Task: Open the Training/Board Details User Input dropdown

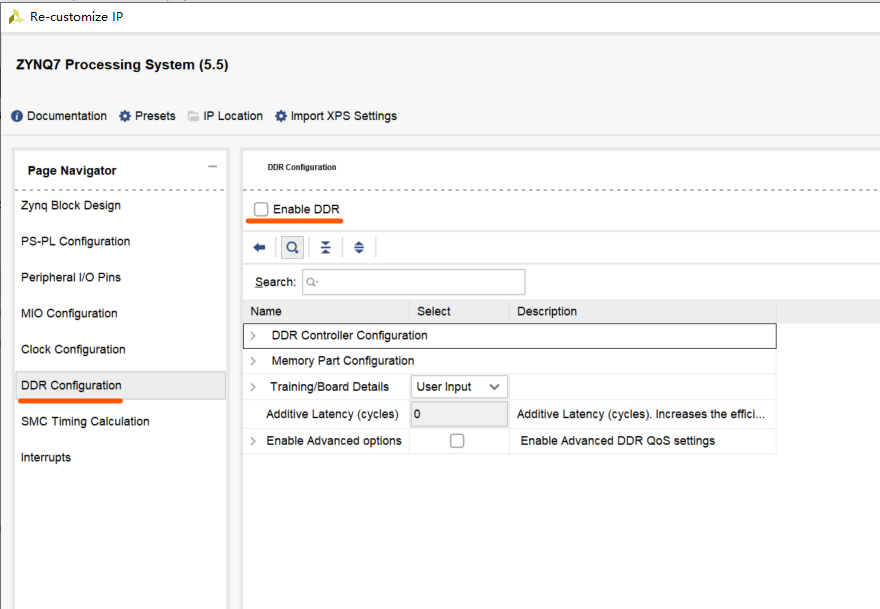Action: (x=459, y=387)
